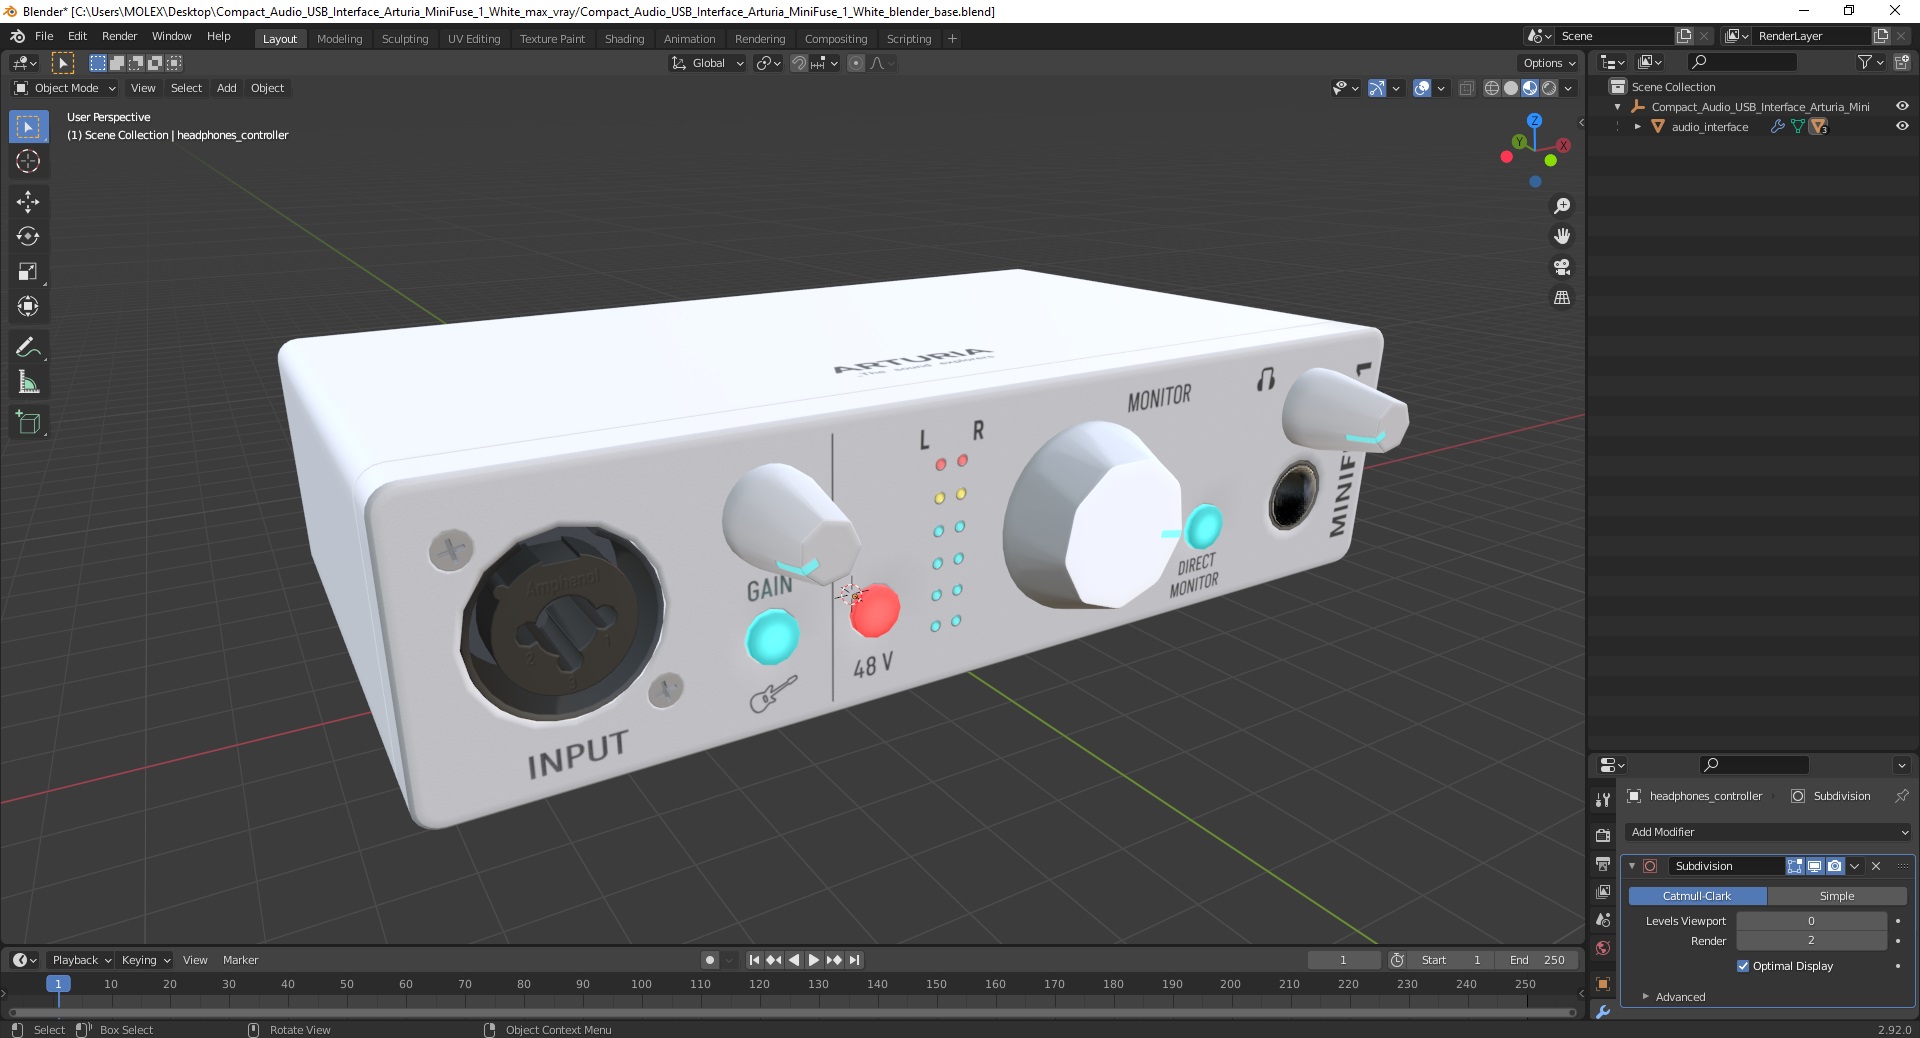1920x1038 pixels.
Task: Collapse Compact_Audio_USB_Interface collection
Action: (1618, 107)
